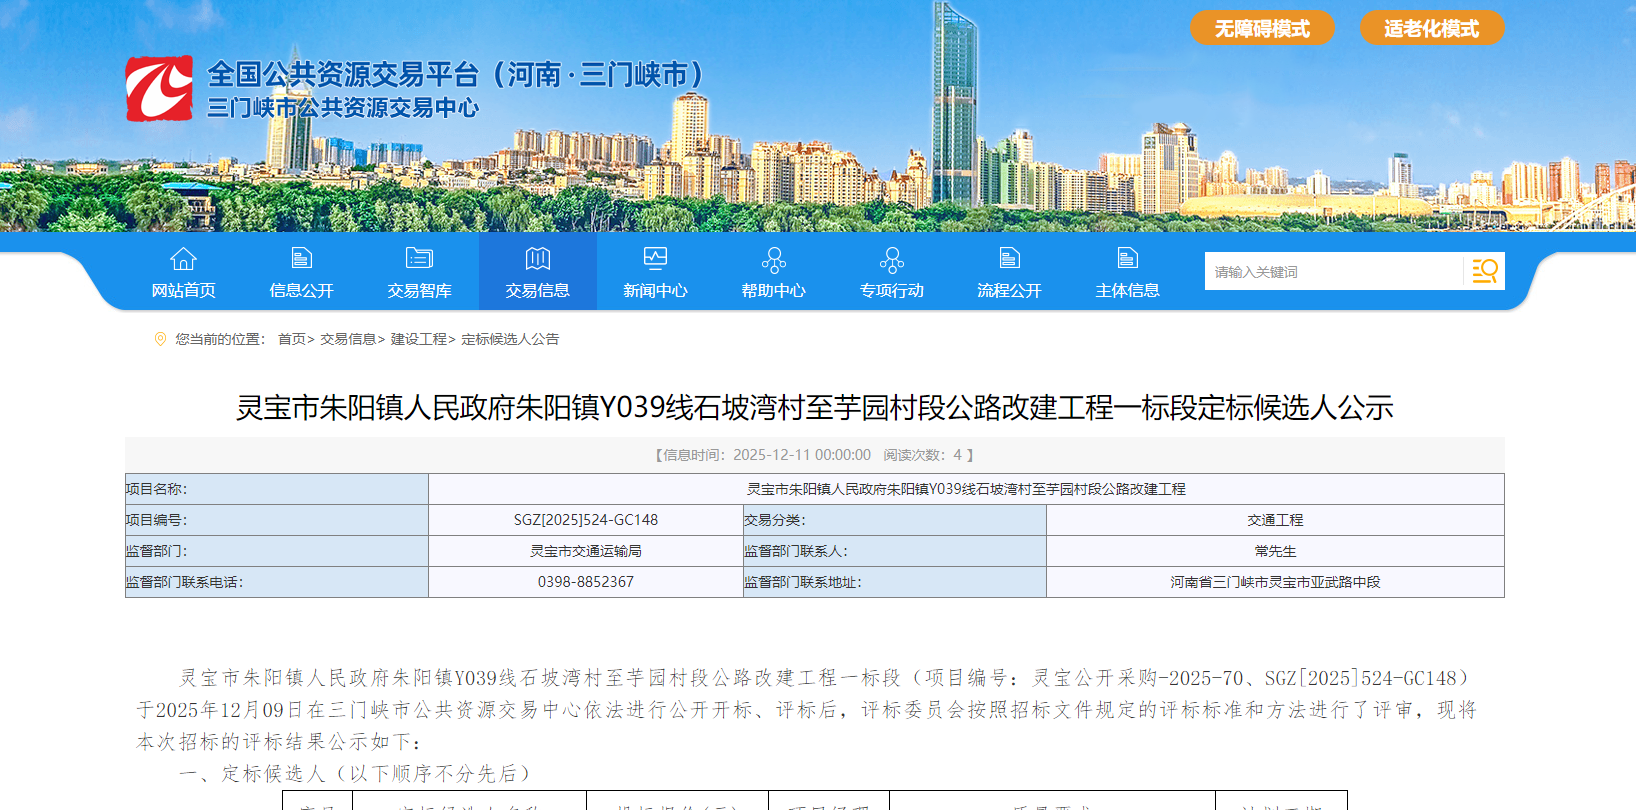Click the house icon above 网站首页
The image size is (1636, 810).
[x=183, y=259]
